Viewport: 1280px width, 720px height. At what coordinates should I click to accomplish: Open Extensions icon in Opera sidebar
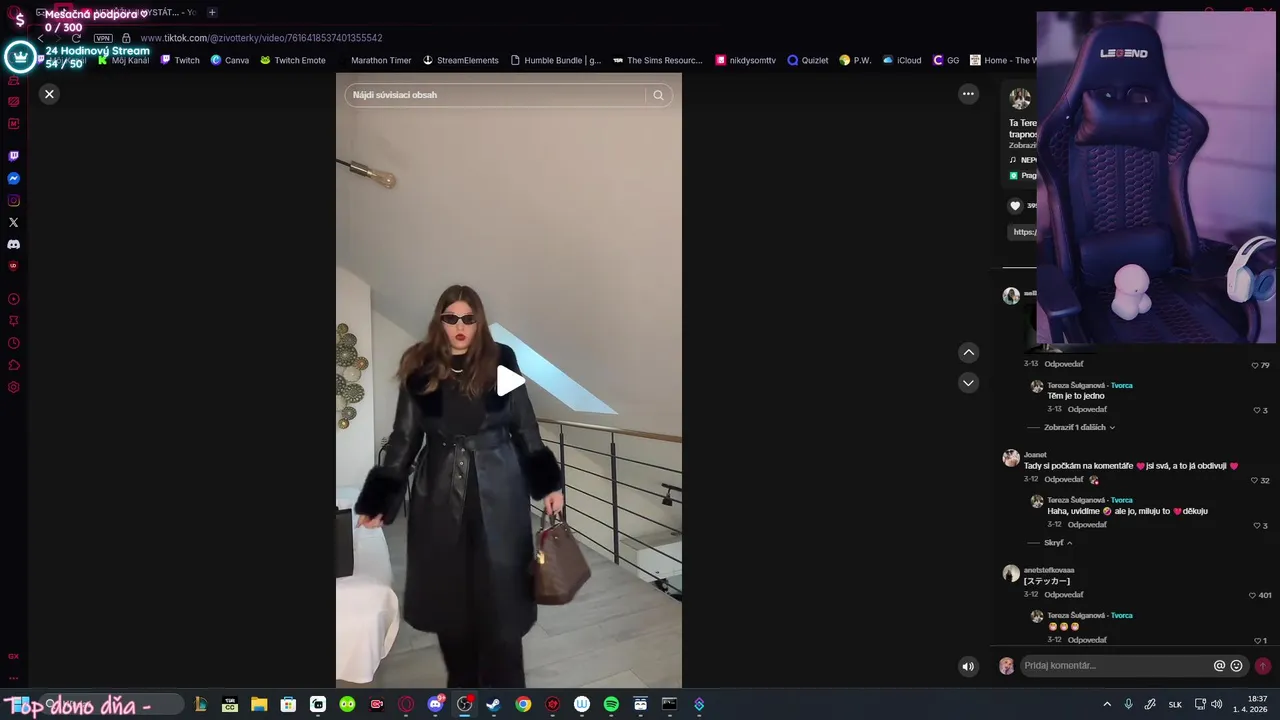pyautogui.click(x=13, y=365)
